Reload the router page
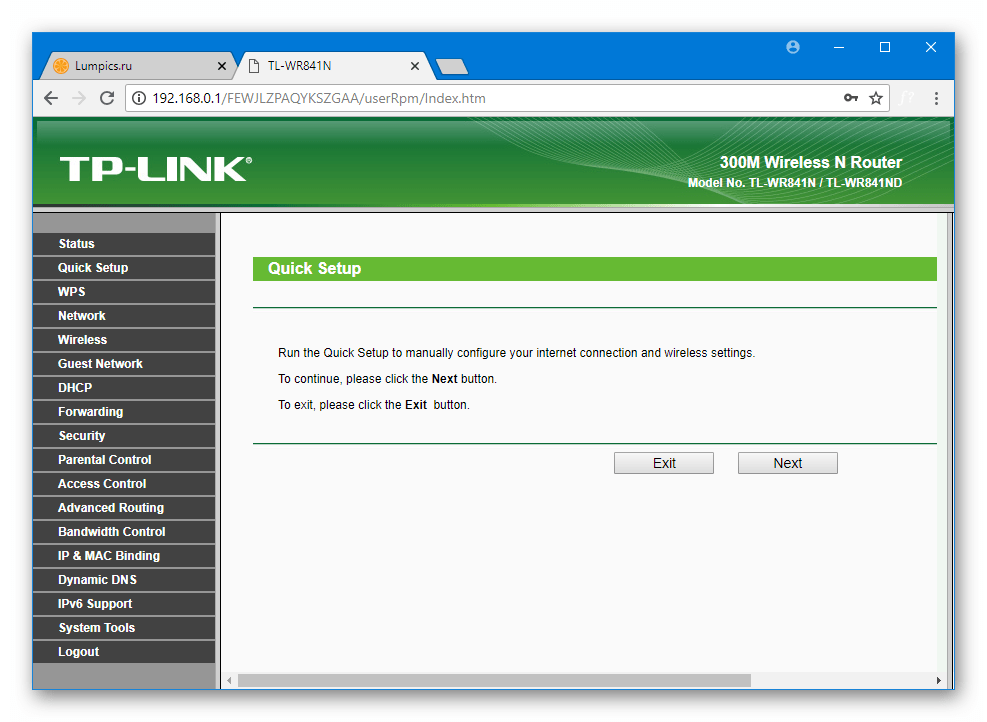The width and height of the screenshot is (987, 722). 107,98
